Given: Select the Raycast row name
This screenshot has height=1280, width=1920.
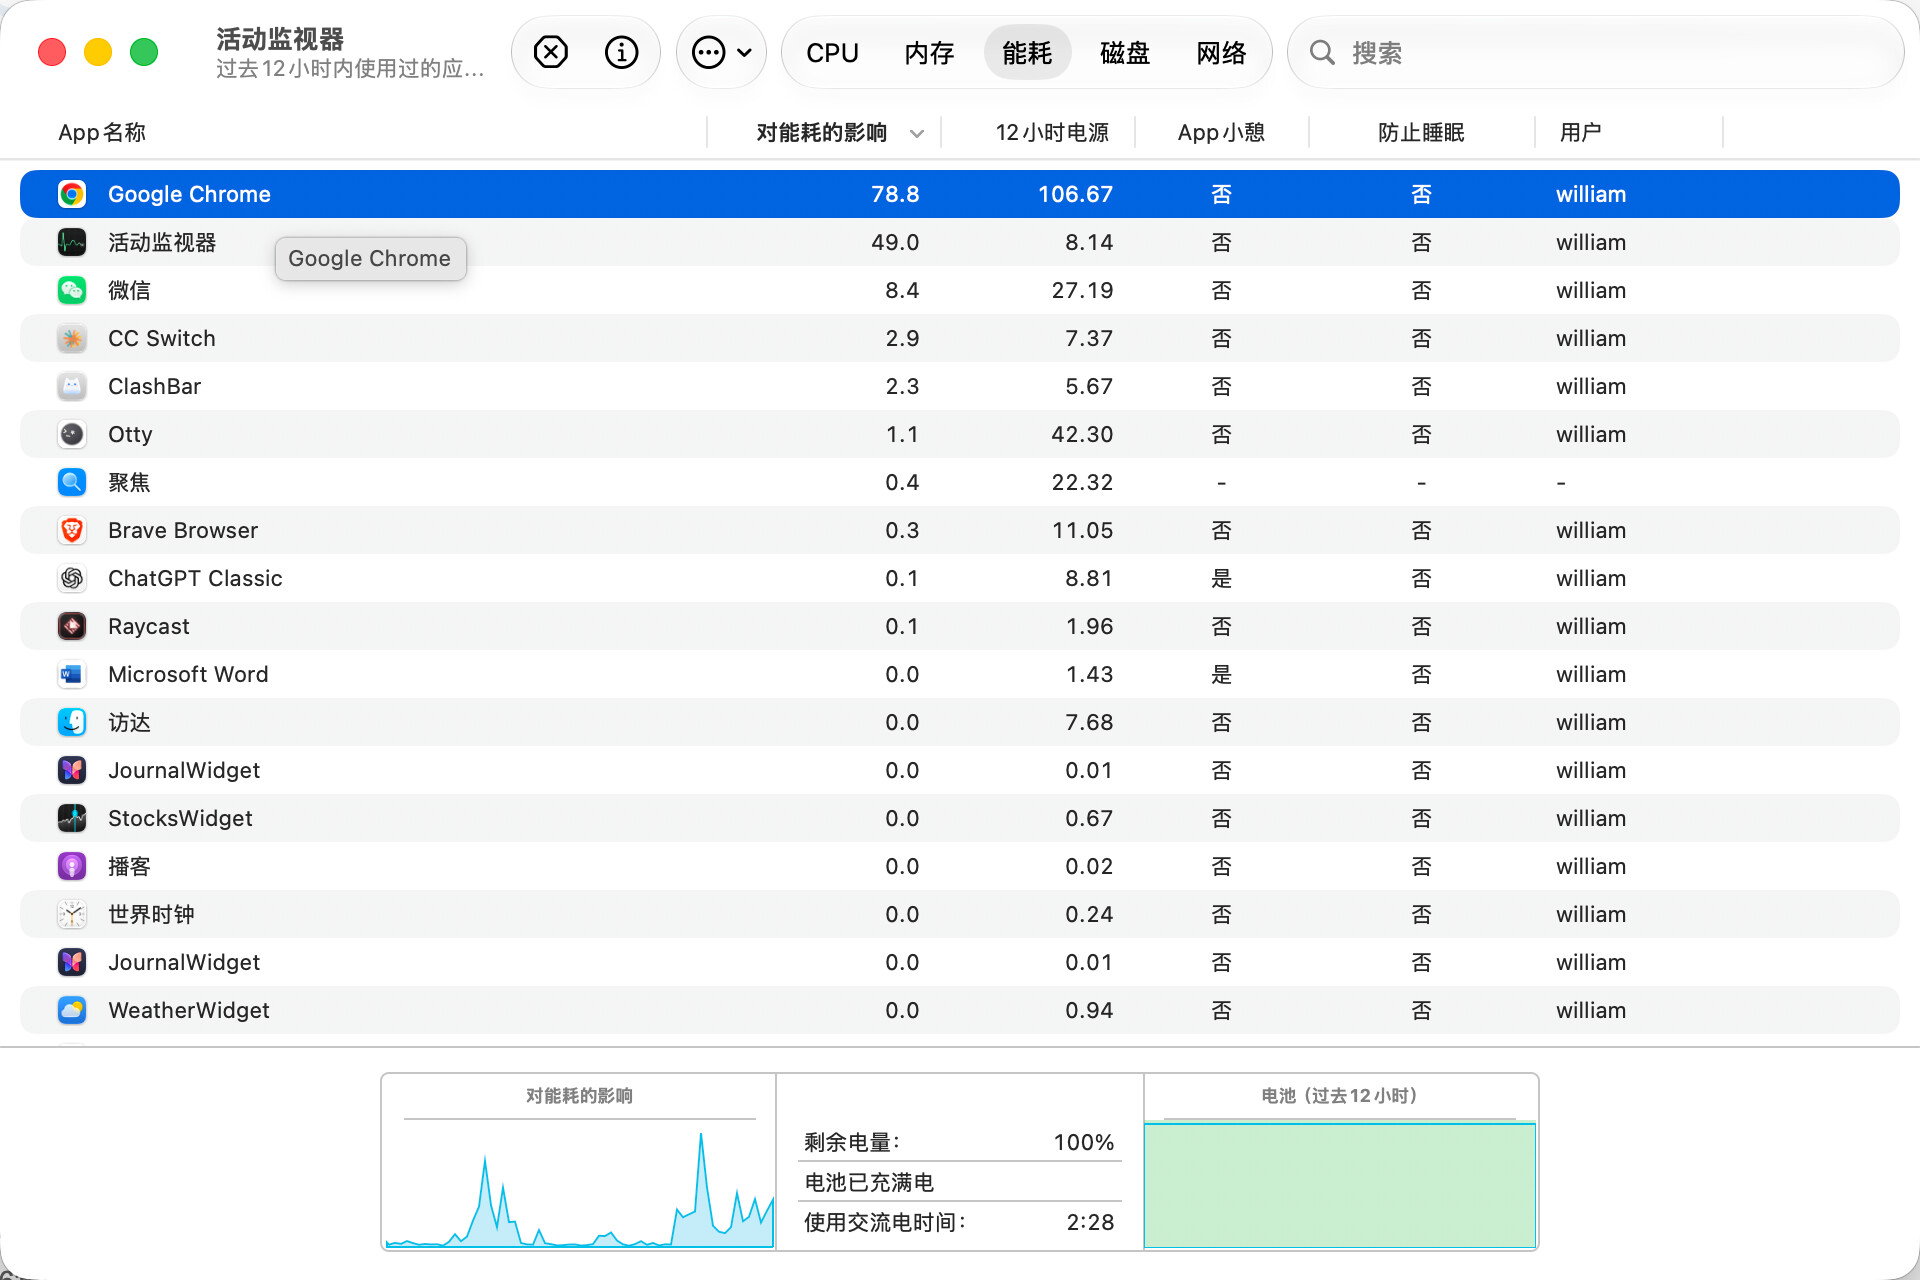Looking at the screenshot, I should 149,626.
